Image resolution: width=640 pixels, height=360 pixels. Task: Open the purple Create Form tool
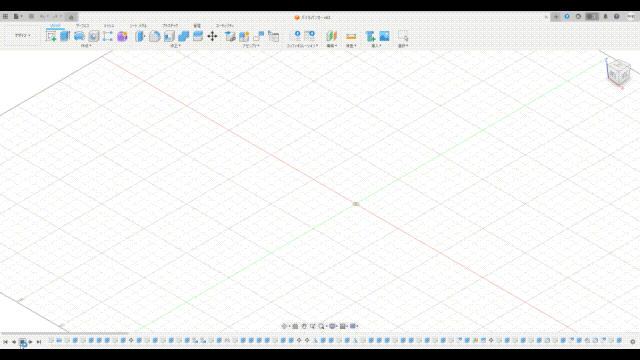click(x=122, y=36)
